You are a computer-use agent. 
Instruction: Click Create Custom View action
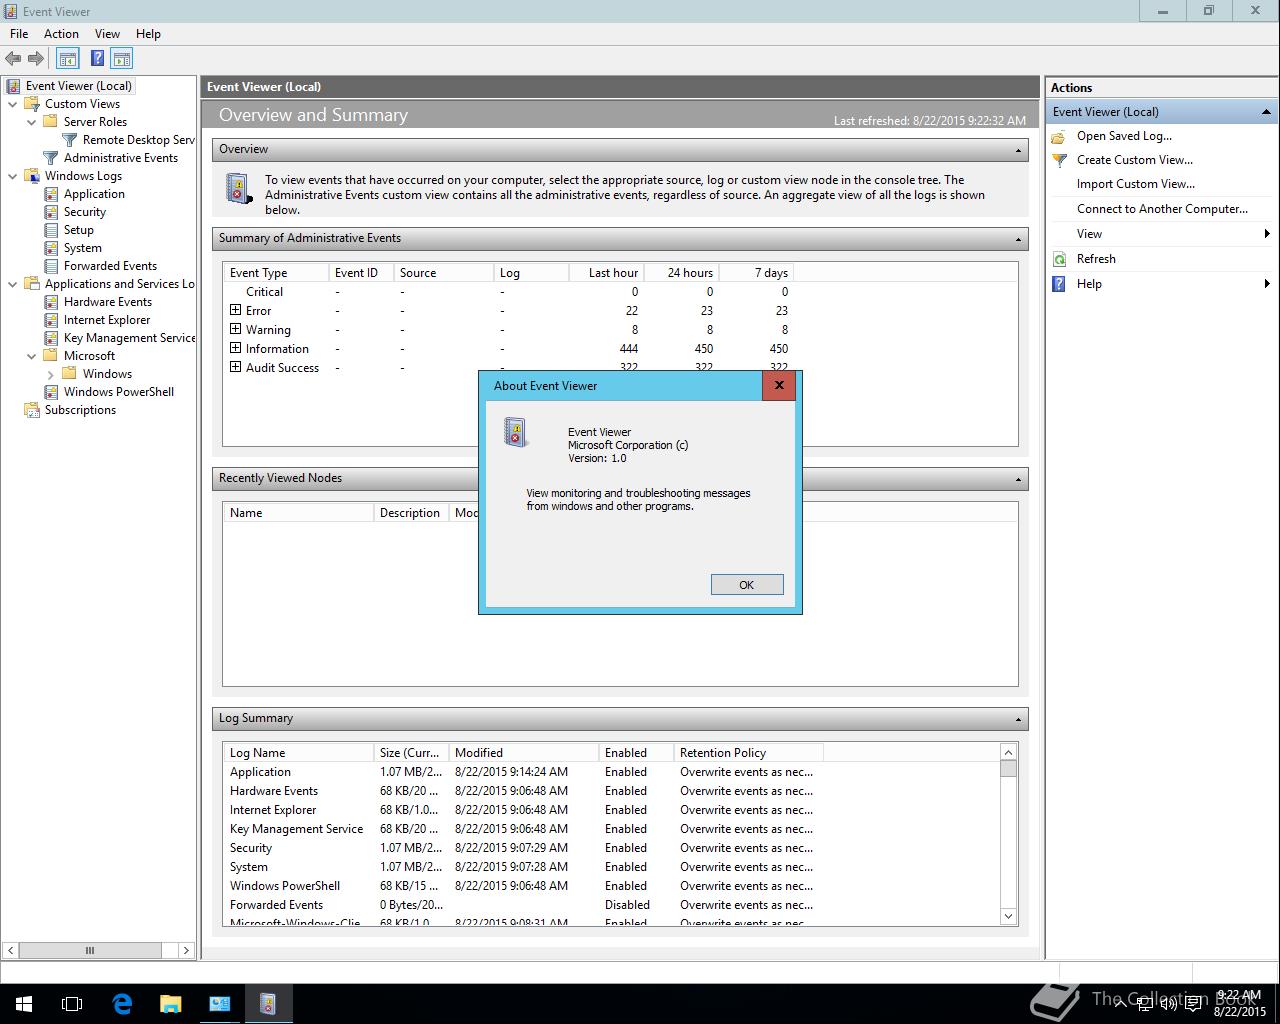click(x=1135, y=160)
